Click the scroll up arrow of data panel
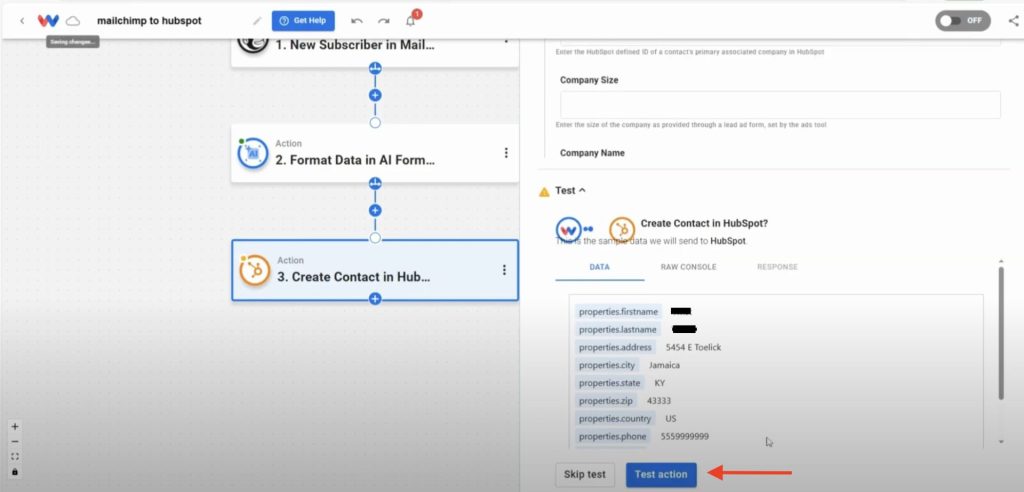The width and height of the screenshot is (1024, 492). point(1001,261)
